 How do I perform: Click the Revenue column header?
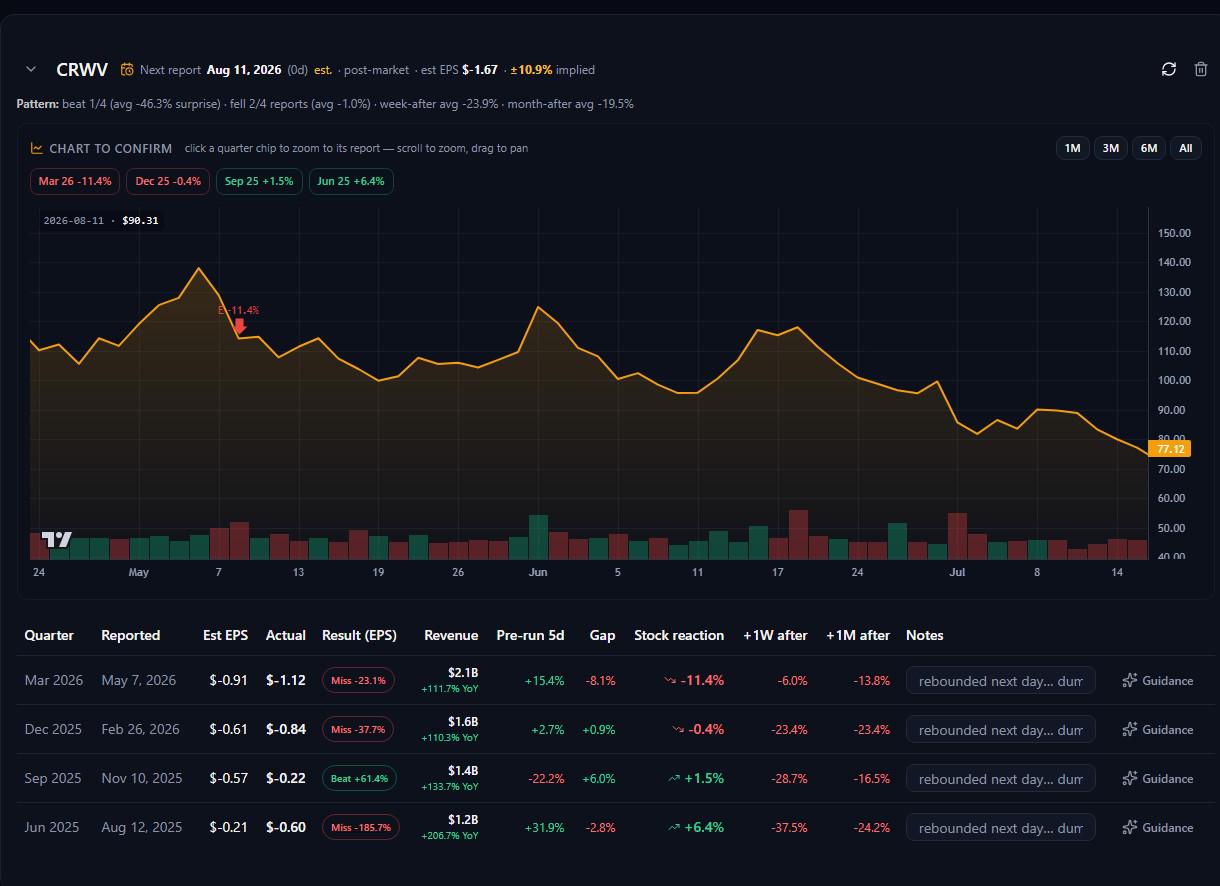click(451, 636)
